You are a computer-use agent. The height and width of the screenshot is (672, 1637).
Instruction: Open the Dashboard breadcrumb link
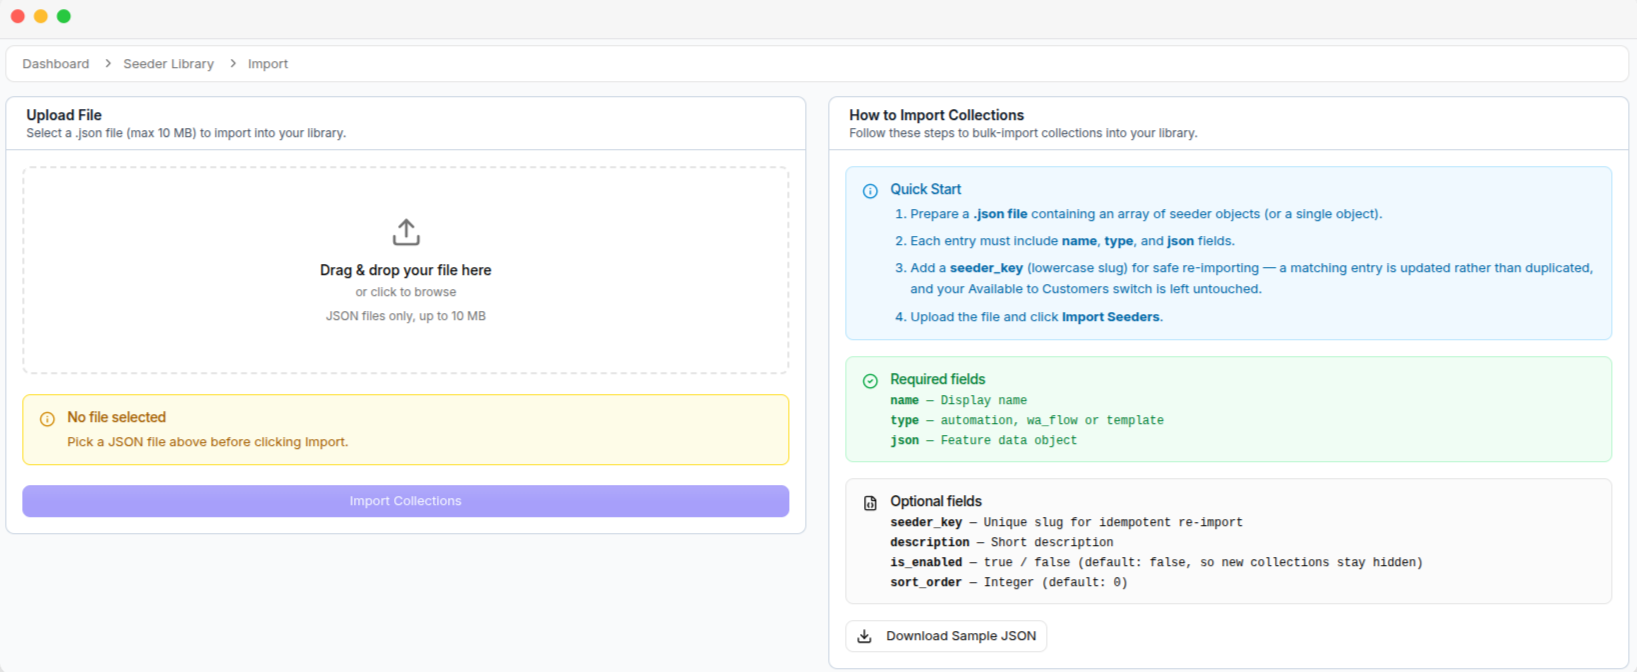56,64
